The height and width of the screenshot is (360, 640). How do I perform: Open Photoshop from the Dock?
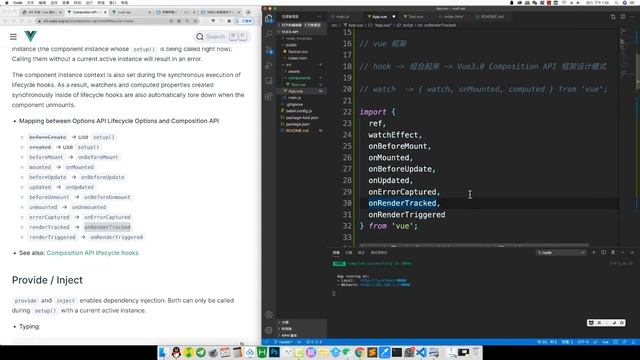click(x=274, y=352)
